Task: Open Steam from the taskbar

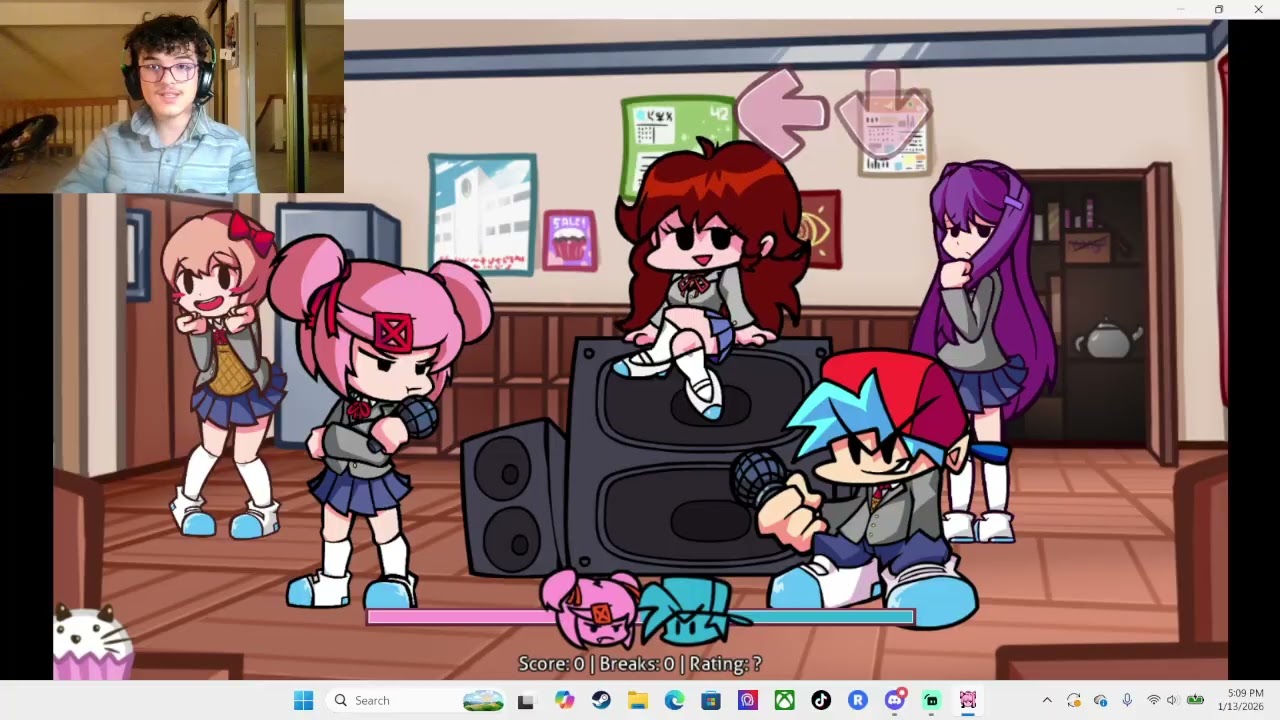Action: (x=601, y=701)
